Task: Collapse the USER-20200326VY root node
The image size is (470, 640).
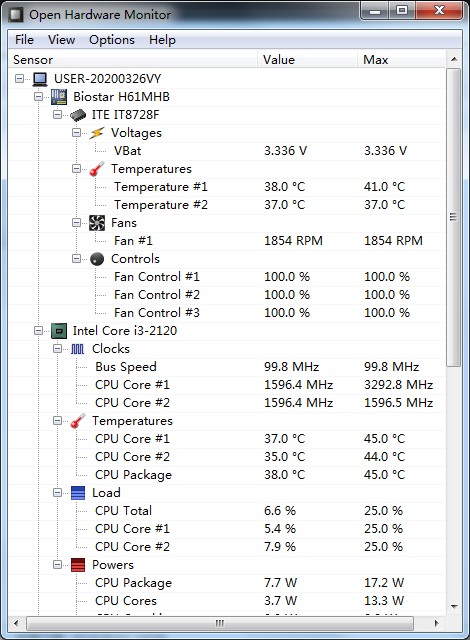Action: coord(19,78)
